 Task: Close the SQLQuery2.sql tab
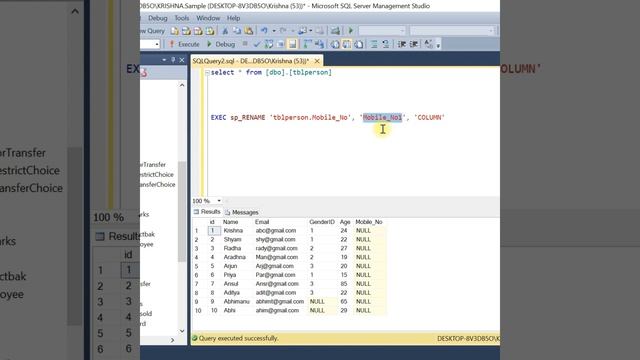[317, 61]
